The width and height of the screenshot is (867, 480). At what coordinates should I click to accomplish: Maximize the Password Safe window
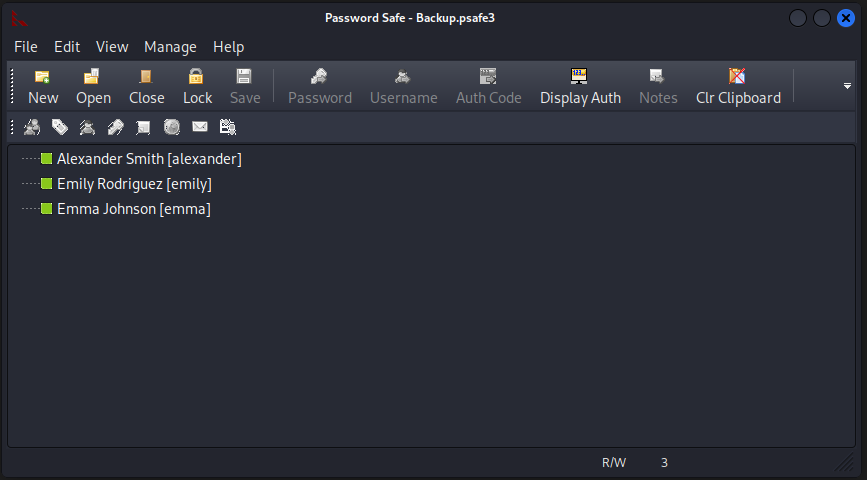coord(822,18)
